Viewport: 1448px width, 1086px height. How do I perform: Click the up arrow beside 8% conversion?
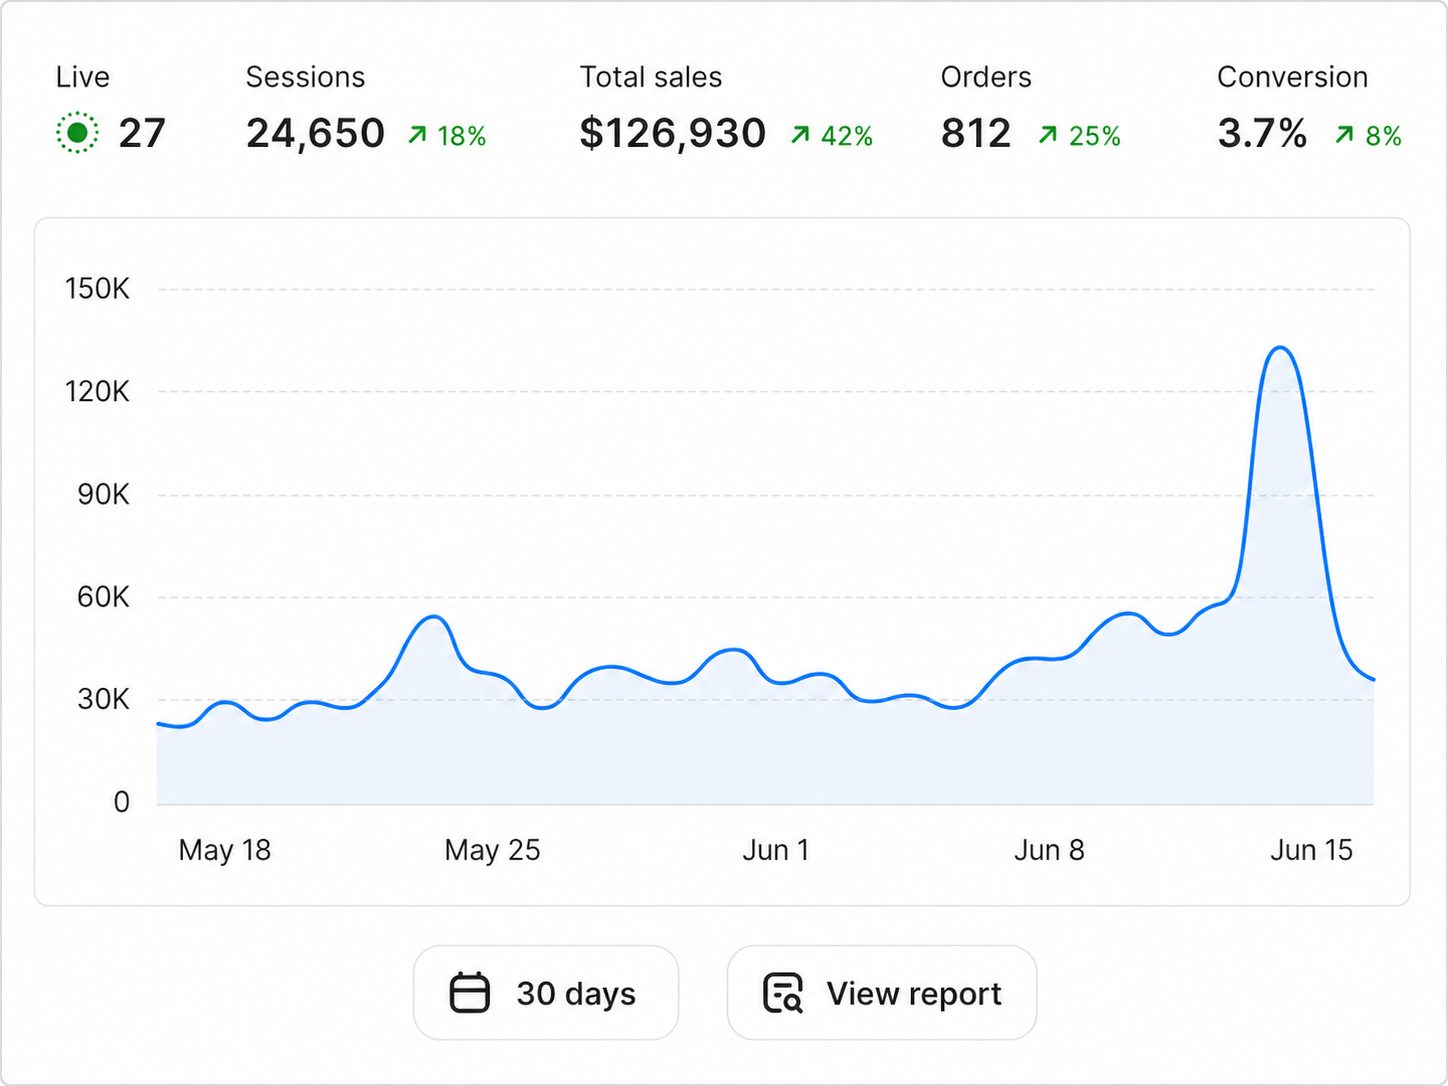coord(1345,135)
